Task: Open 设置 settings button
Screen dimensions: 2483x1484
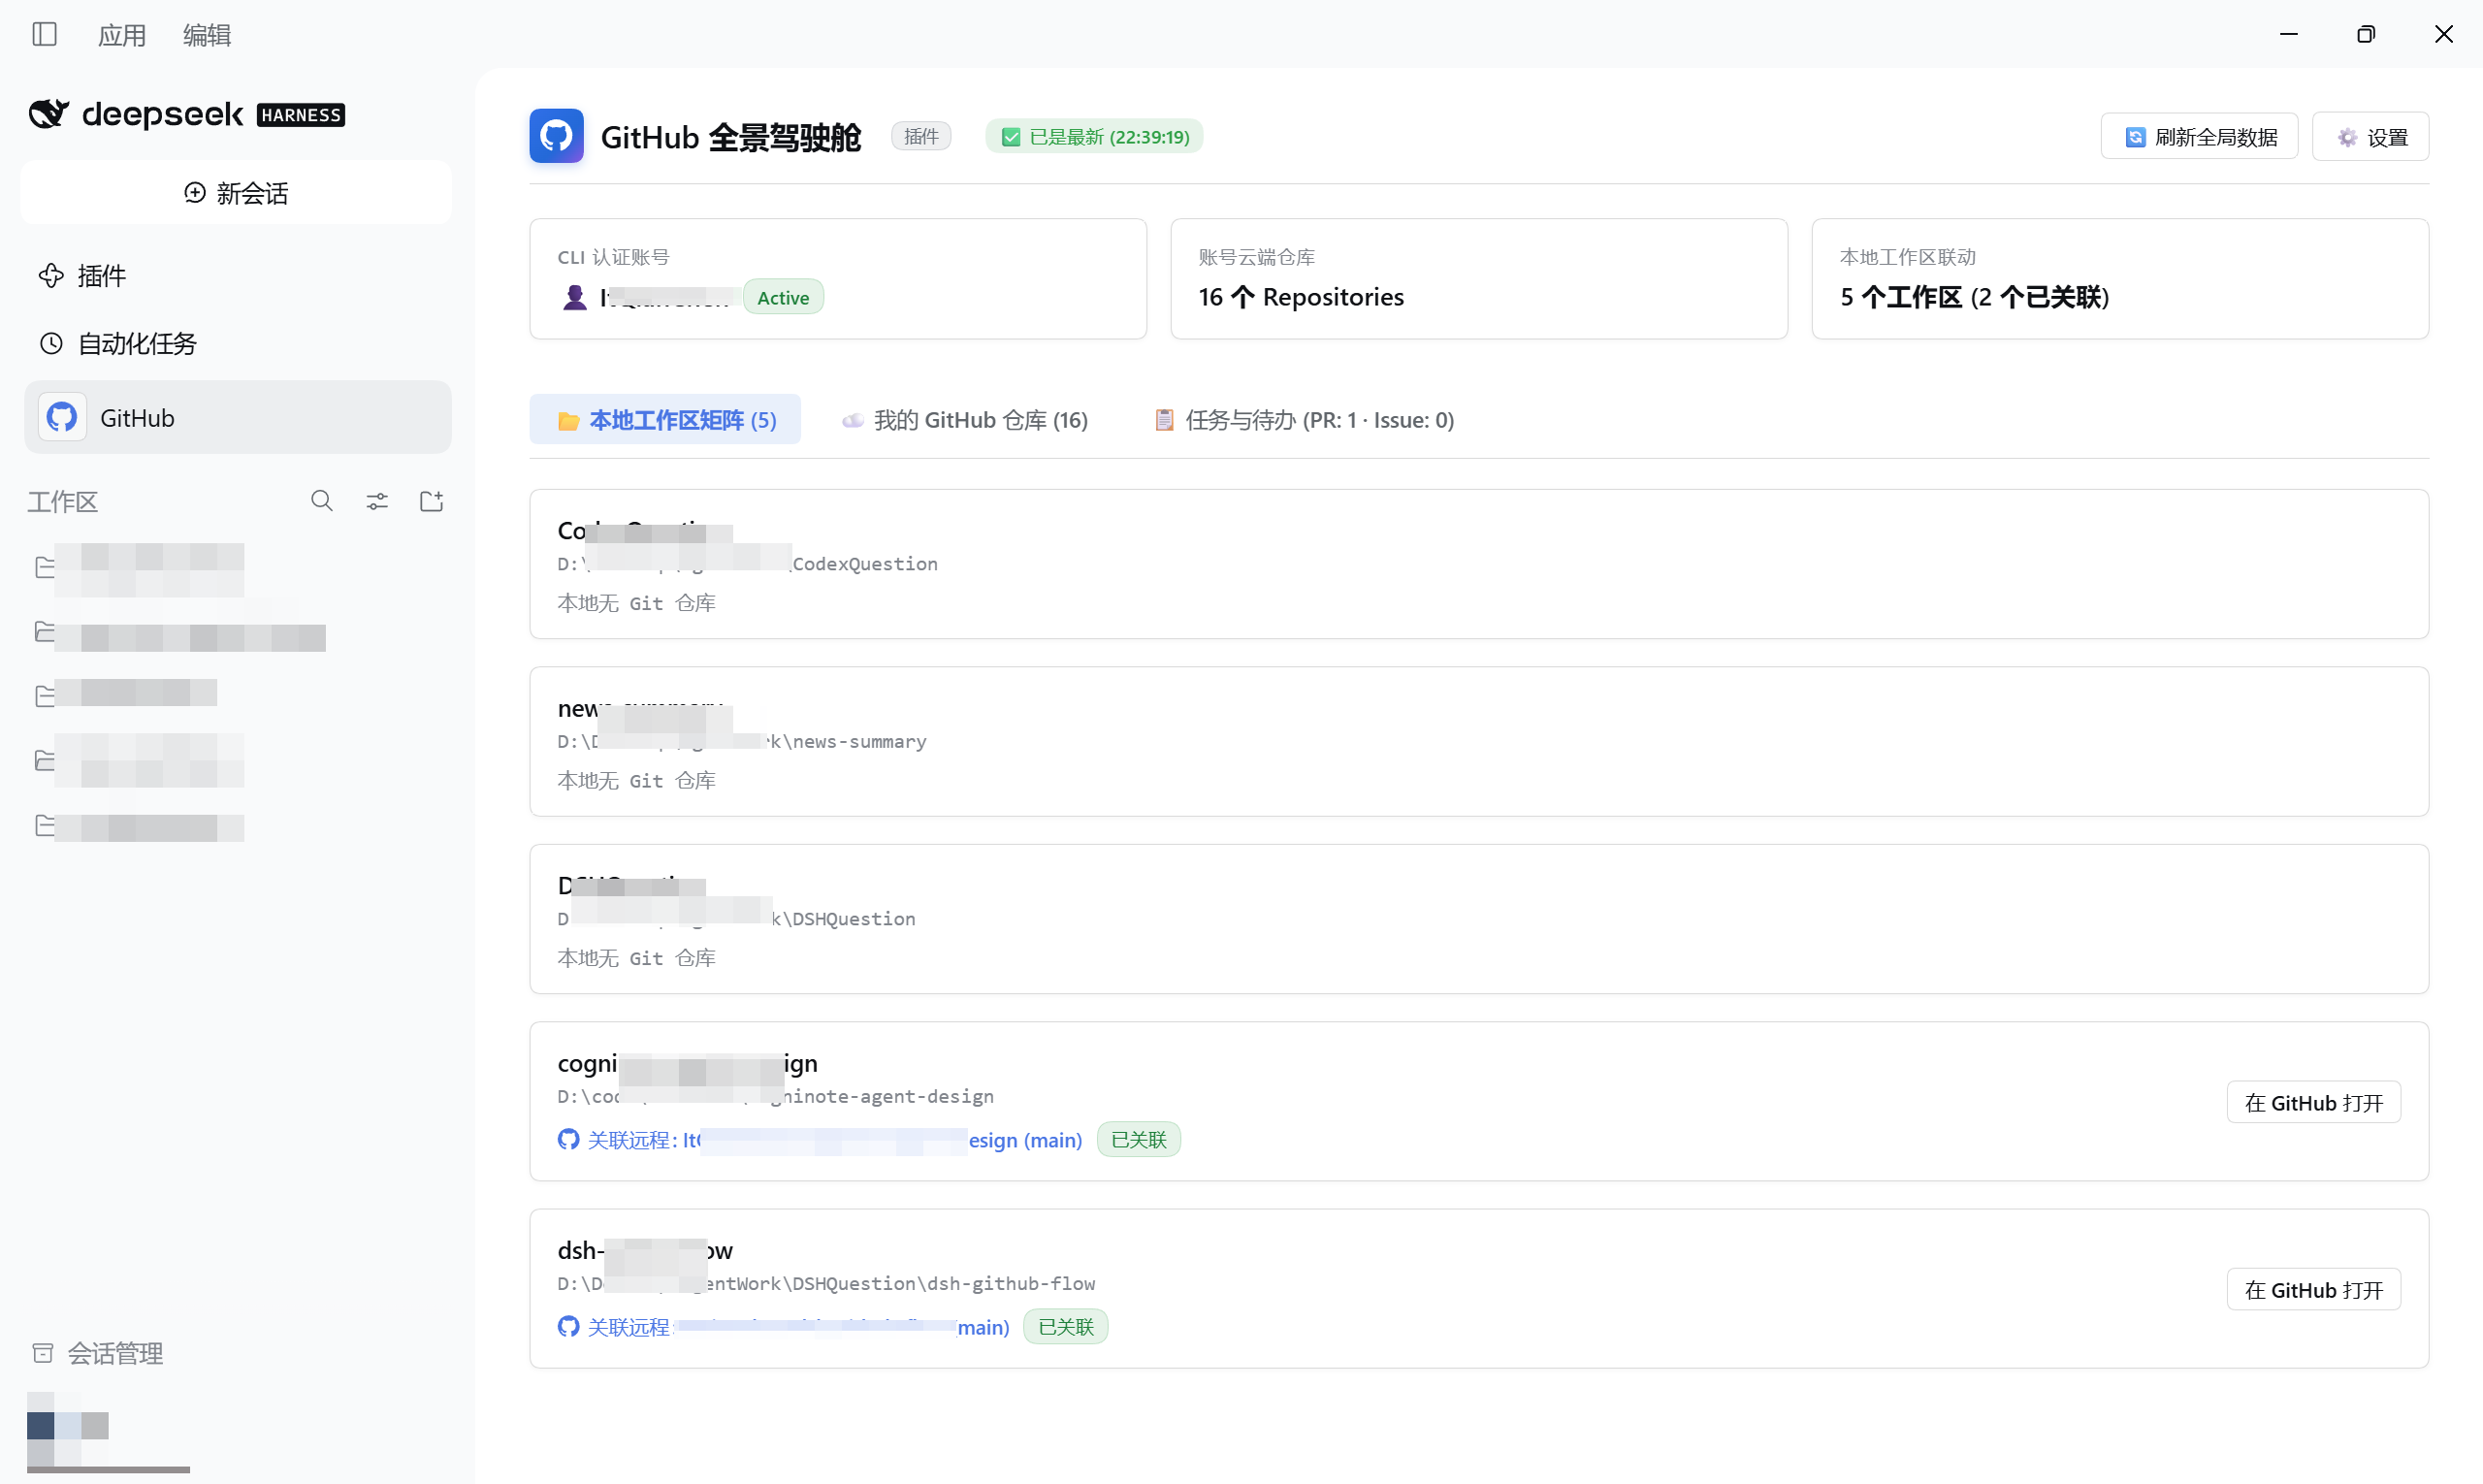Action: [2370, 136]
